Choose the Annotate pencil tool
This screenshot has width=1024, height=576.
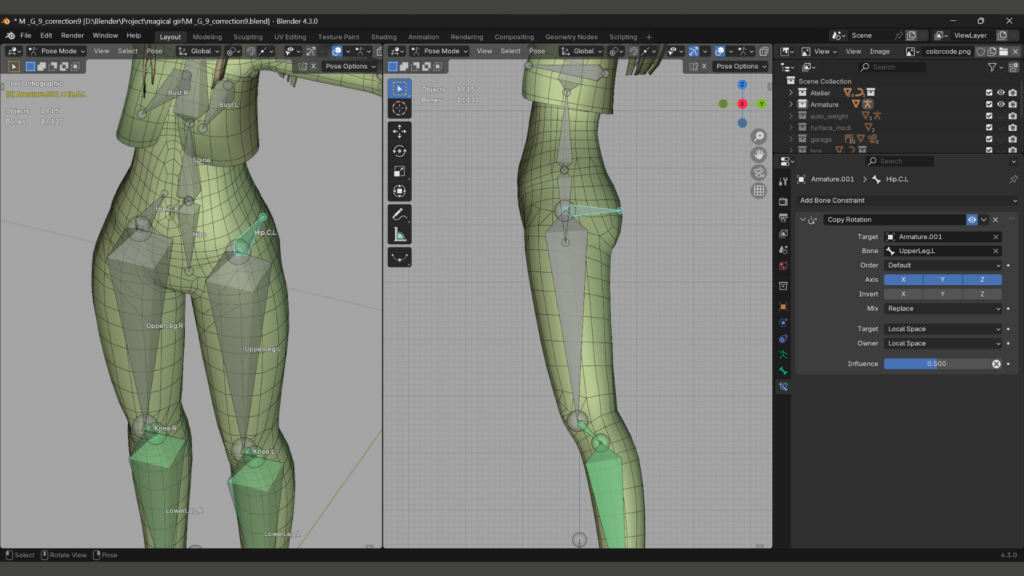[399, 214]
